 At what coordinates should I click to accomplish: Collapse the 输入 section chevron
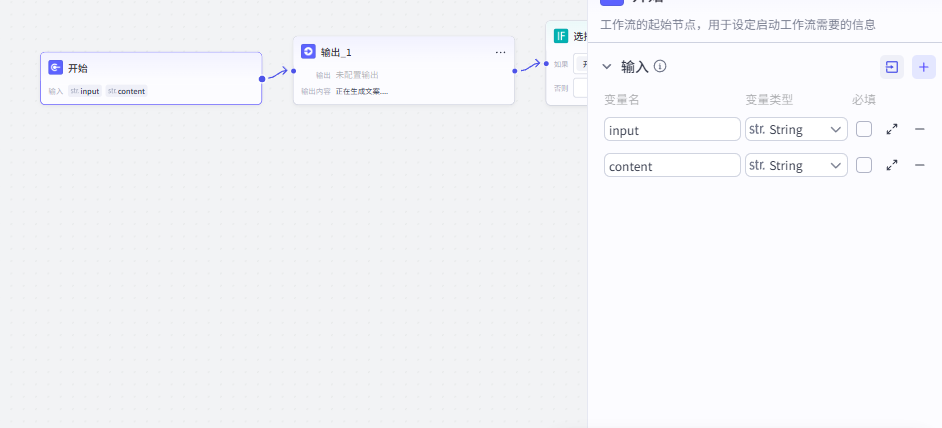click(607, 67)
